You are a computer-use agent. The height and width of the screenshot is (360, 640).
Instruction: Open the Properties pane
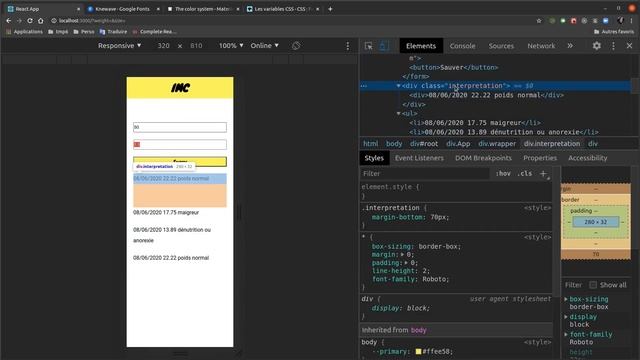point(540,158)
